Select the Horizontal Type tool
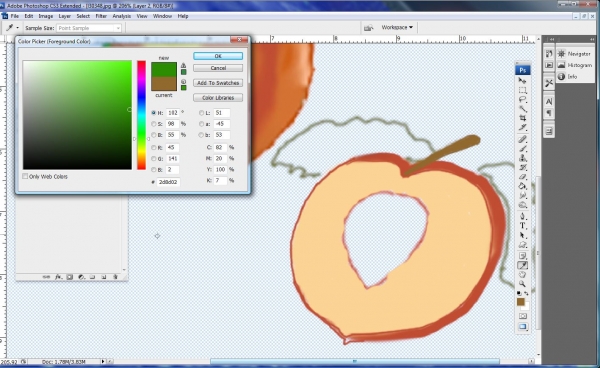 pos(522,226)
